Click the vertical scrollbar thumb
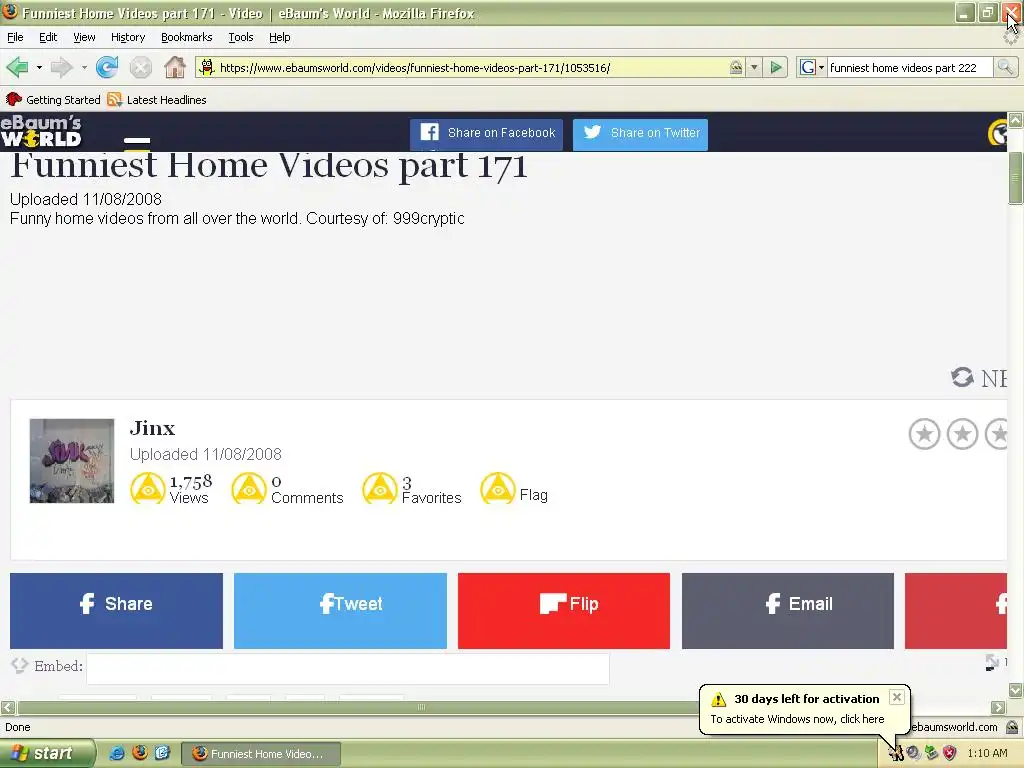 click(1016, 178)
